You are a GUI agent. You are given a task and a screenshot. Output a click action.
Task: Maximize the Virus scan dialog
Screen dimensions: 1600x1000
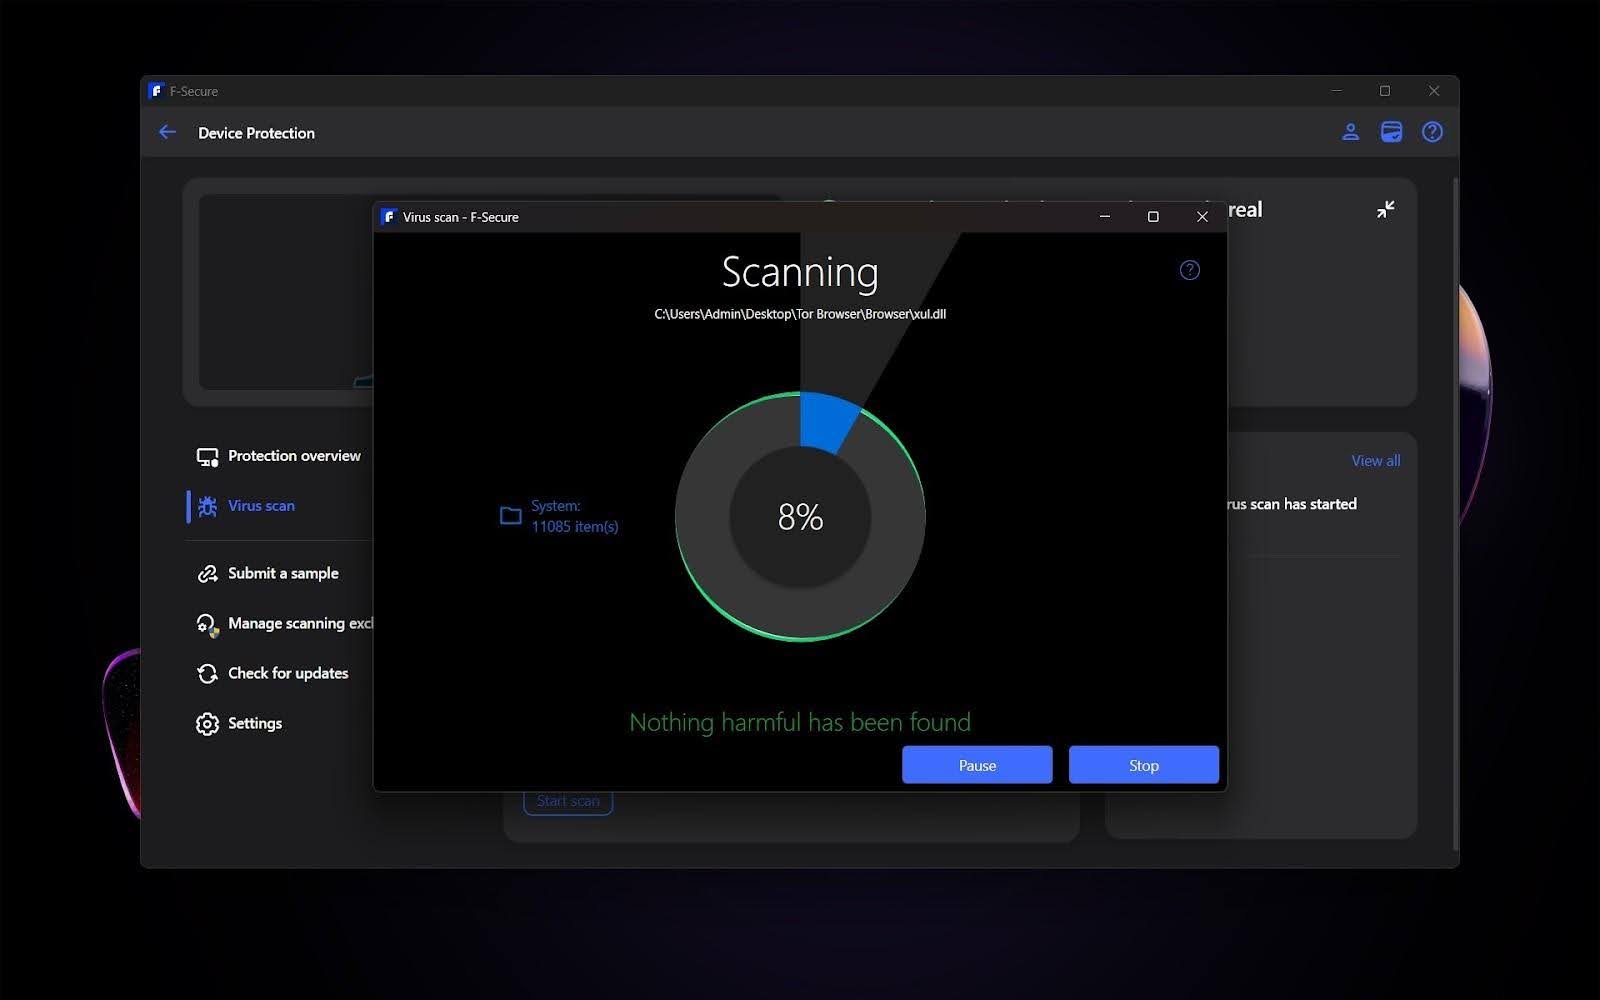click(x=1153, y=217)
